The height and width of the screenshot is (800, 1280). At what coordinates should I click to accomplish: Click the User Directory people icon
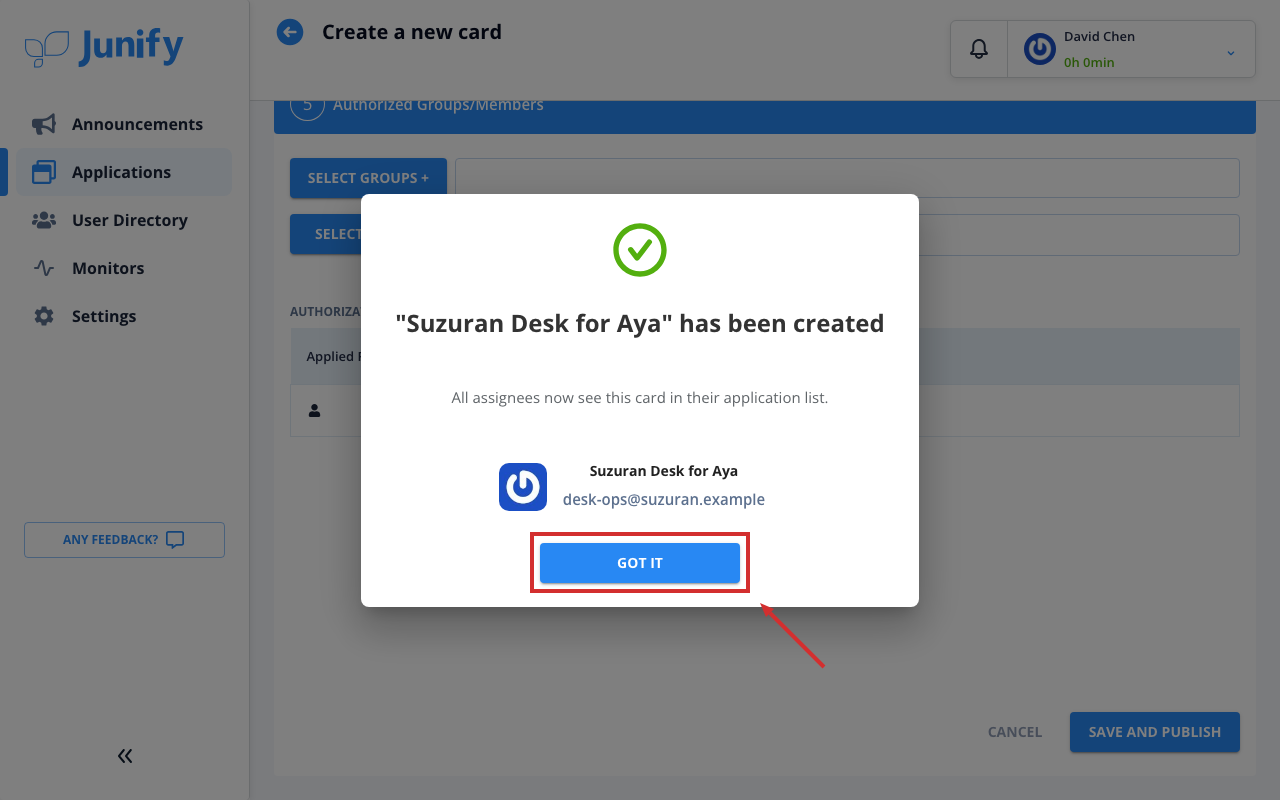pyautogui.click(x=44, y=220)
